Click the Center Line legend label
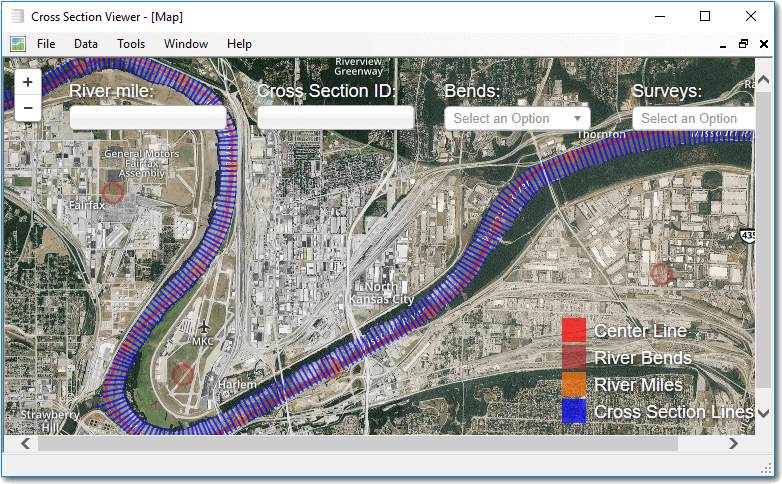This screenshot has width=782, height=484. click(640, 331)
